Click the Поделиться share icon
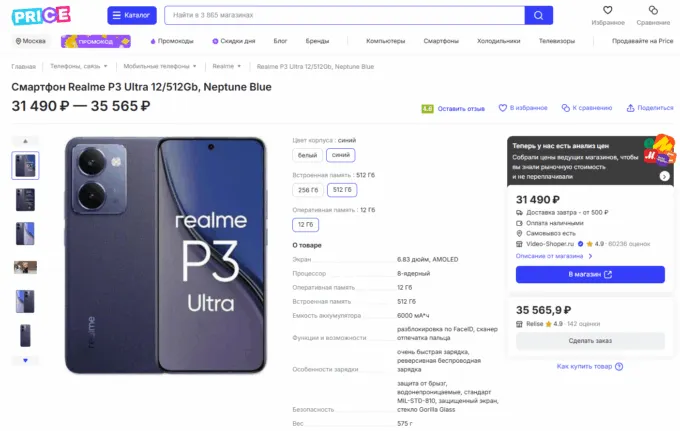This screenshot has height=431, width=680. (630, 107)
